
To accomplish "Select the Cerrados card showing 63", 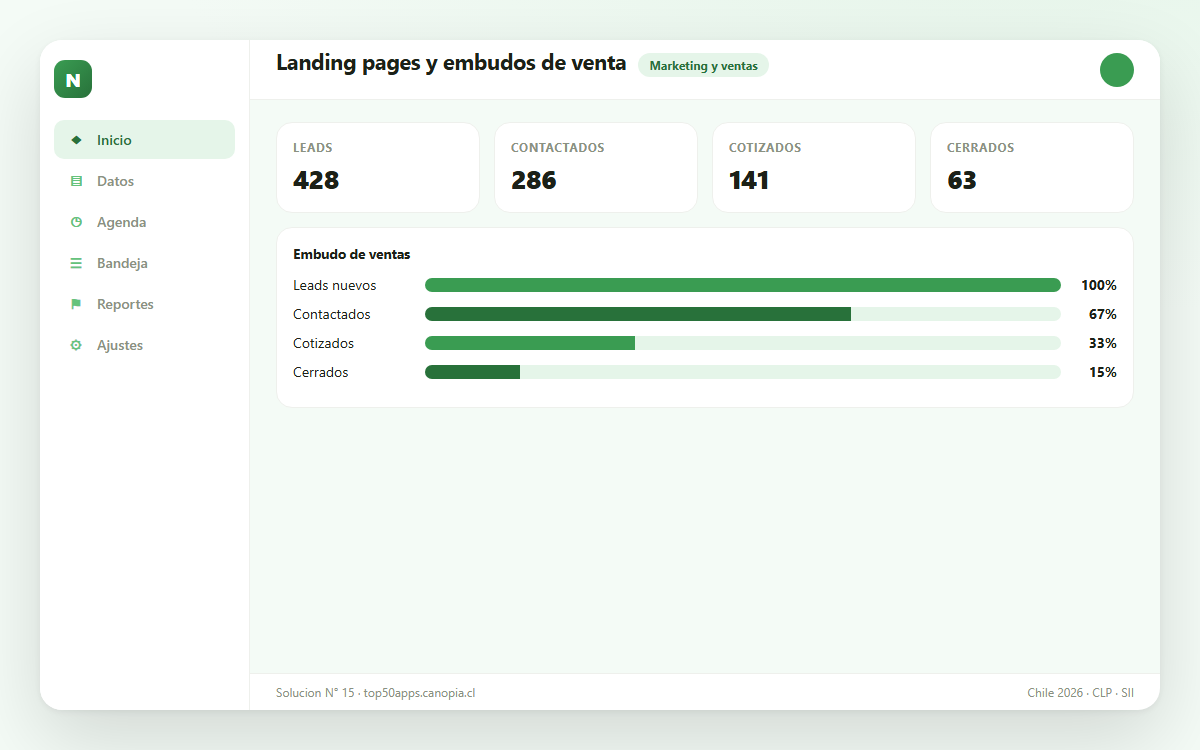I will point(1032,167).
